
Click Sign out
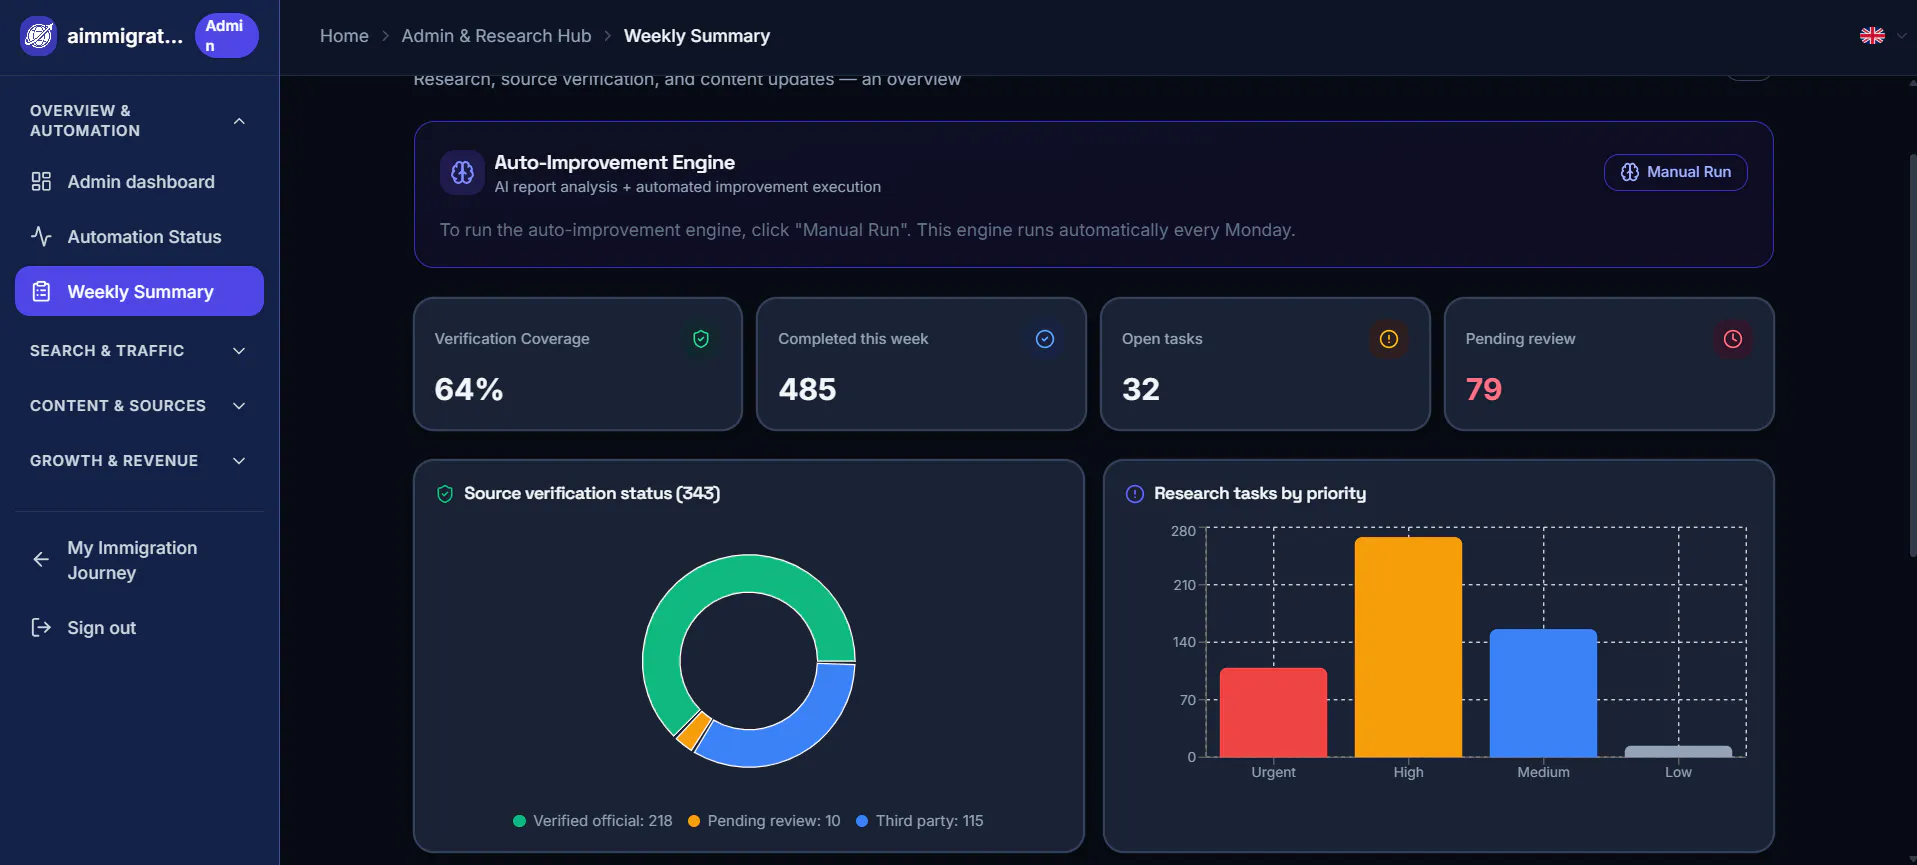click(x=139, y=627)
